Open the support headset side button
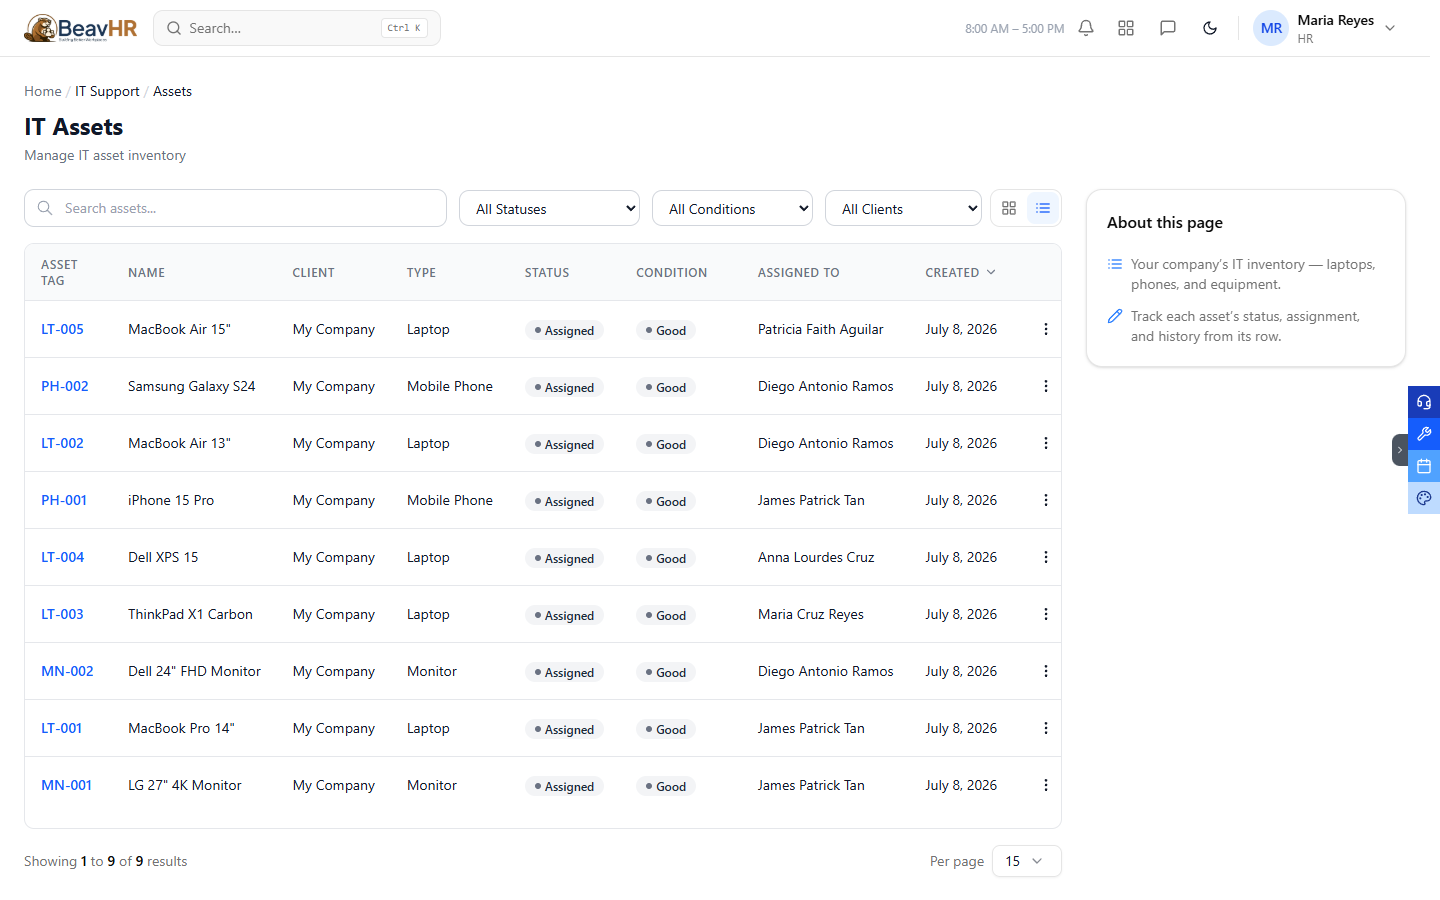The image size is (1440, 900). click(x=1424, y=402)
